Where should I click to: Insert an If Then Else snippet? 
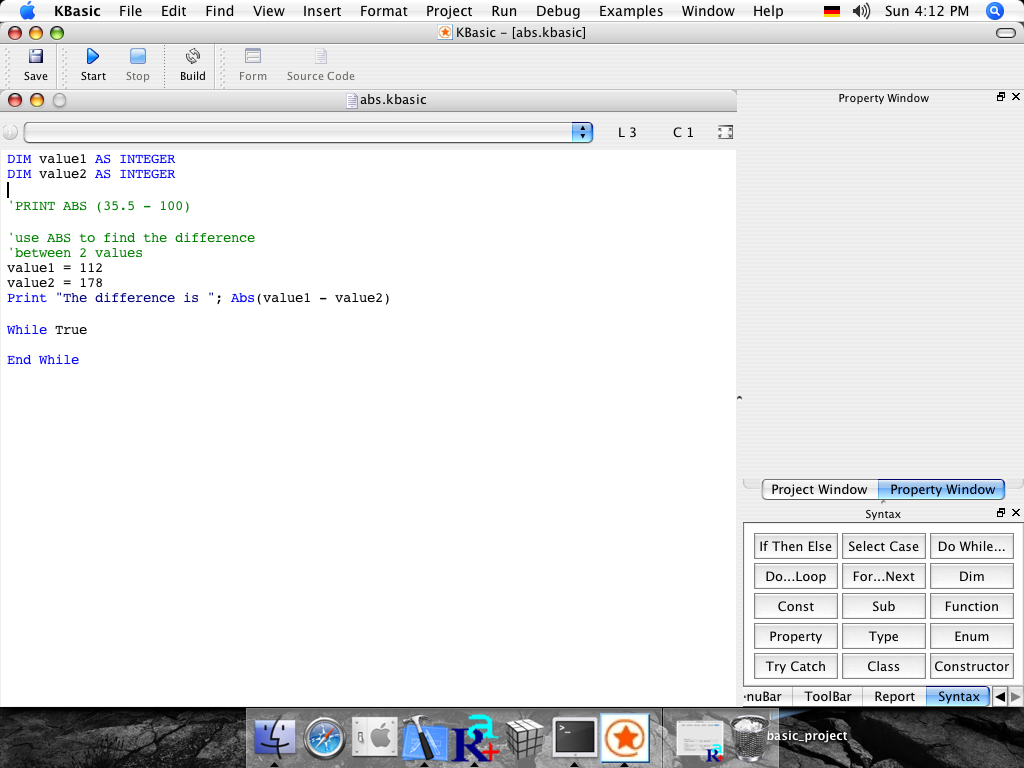(795, 546)
